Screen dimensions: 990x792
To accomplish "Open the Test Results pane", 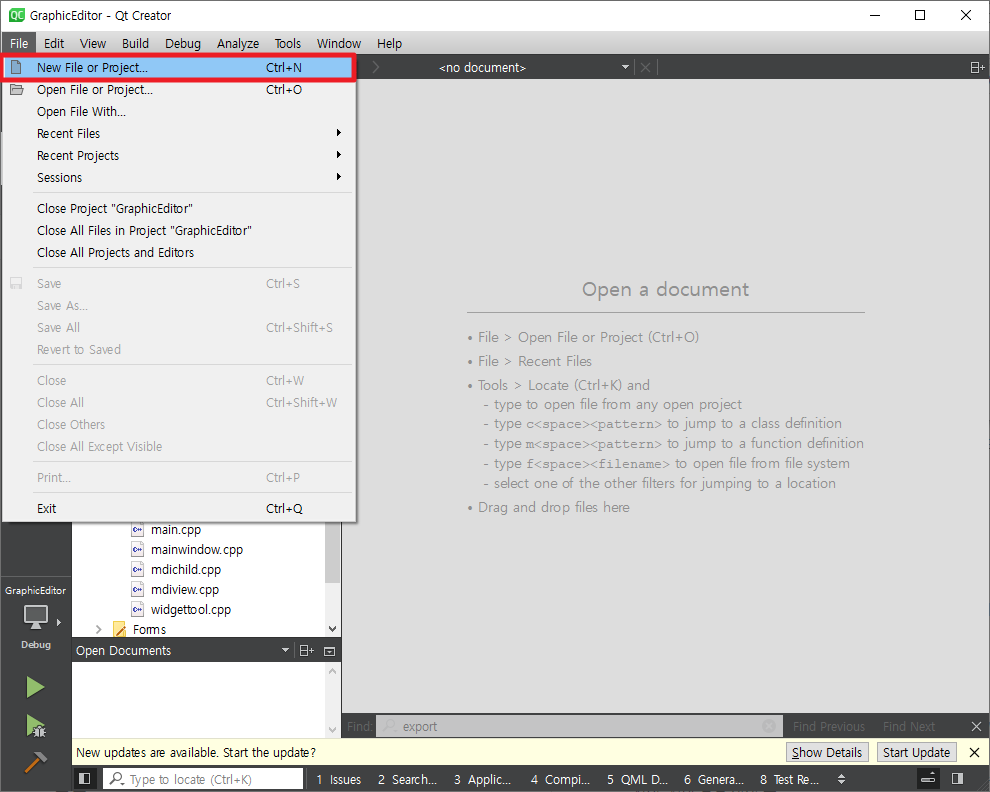I will tap(789, 779).
